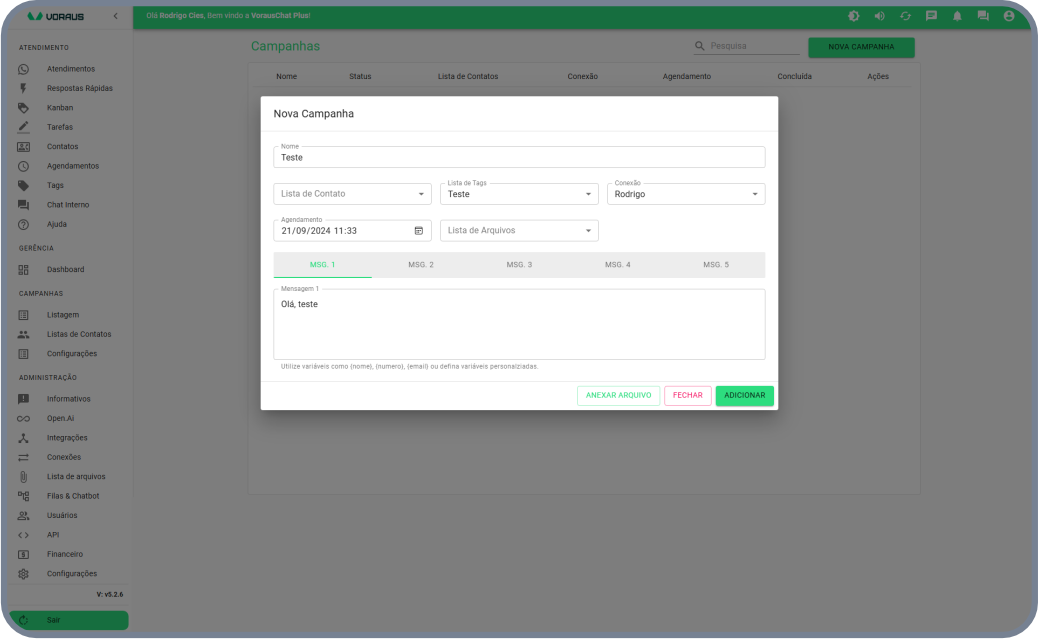
Task: Click the Filas & Chatbot icon
Action: coord(24,496)
